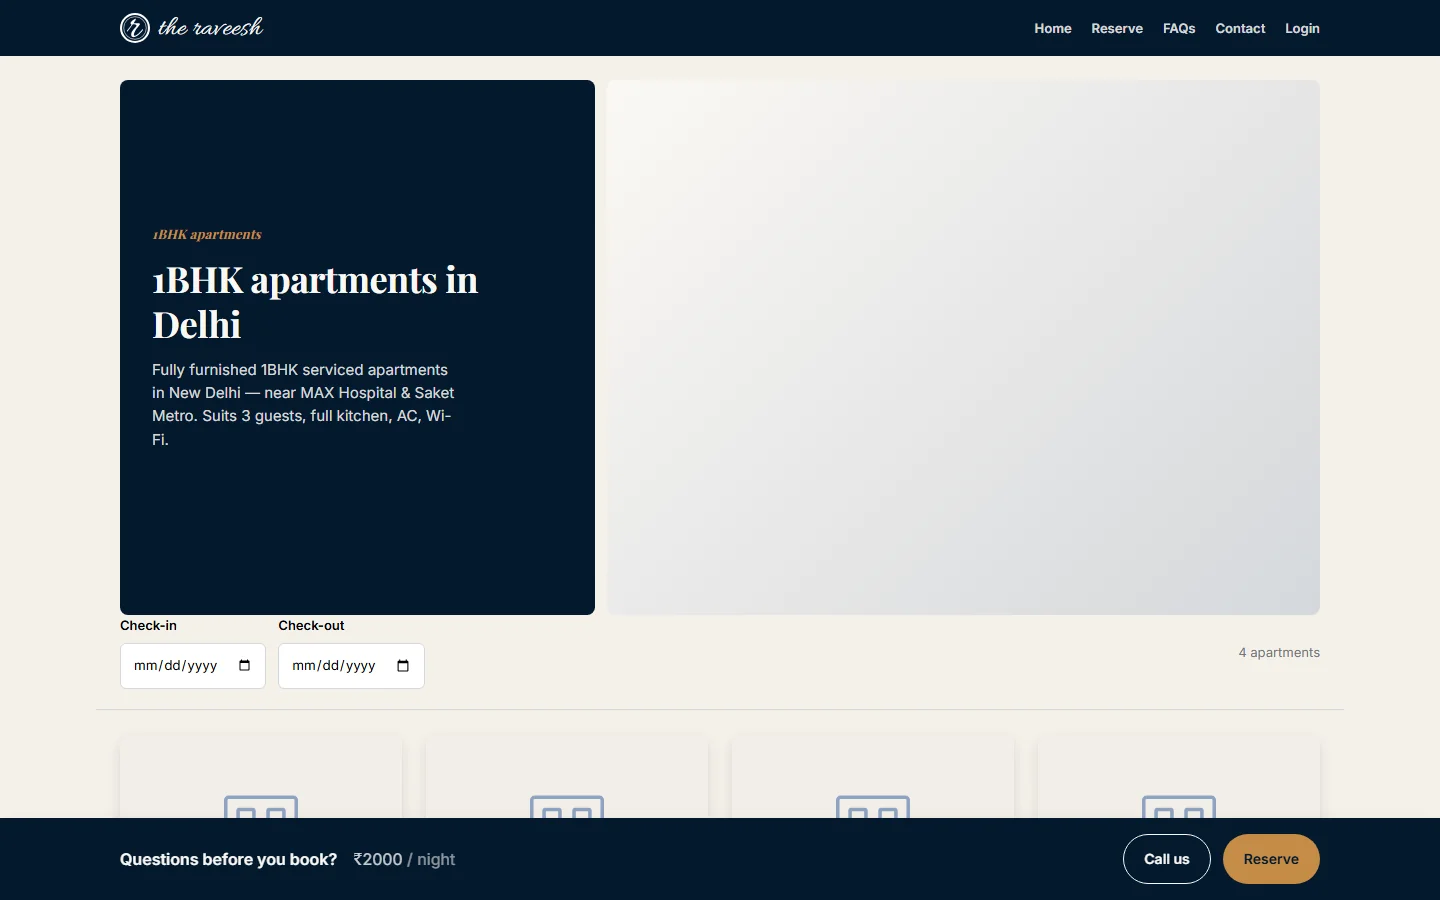This screenshot has height=900, width=1440.
Task: Open the Contact nav link
Action: (1240, 28)
